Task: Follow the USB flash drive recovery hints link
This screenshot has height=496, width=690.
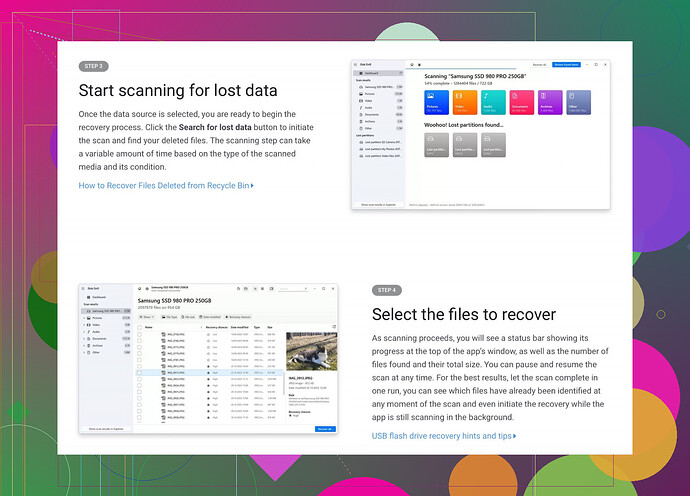Action: point(444,436)
